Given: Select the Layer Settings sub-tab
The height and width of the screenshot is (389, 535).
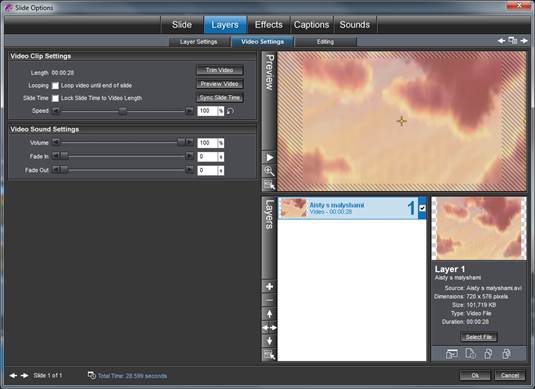Looking at the screenshot, I should (199, 42).
